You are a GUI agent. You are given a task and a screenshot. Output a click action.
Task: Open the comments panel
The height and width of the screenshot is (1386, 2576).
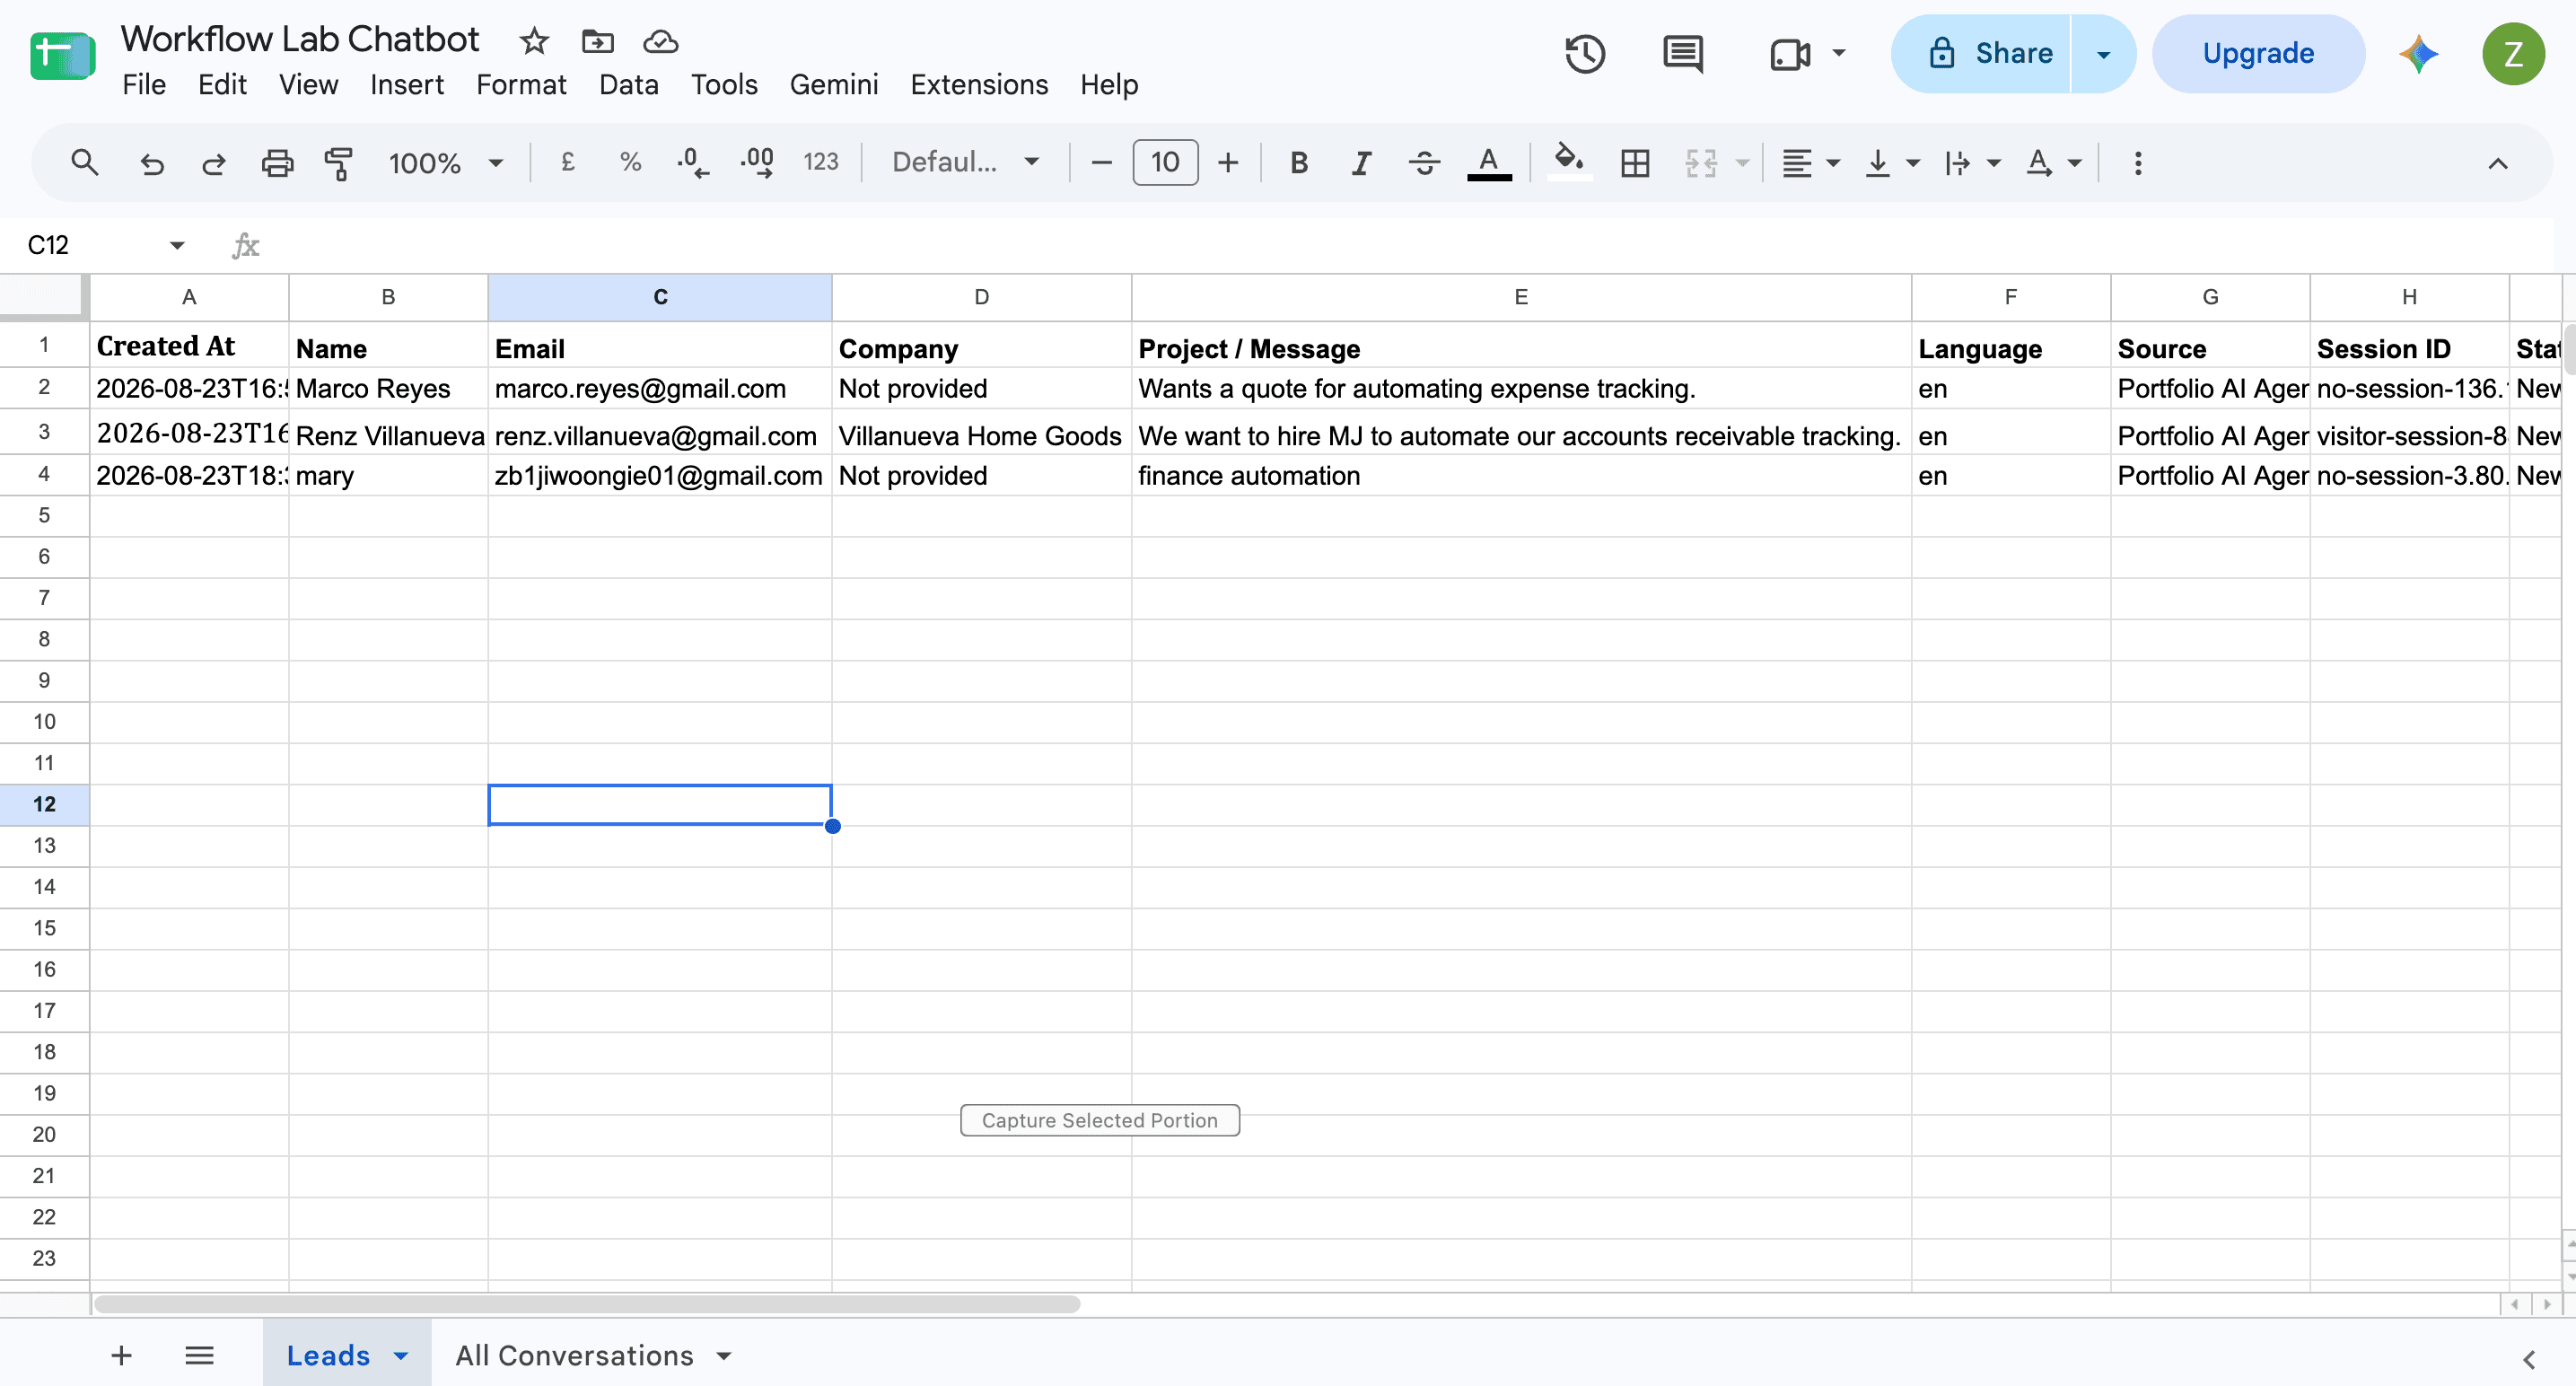pos(1682,53)
